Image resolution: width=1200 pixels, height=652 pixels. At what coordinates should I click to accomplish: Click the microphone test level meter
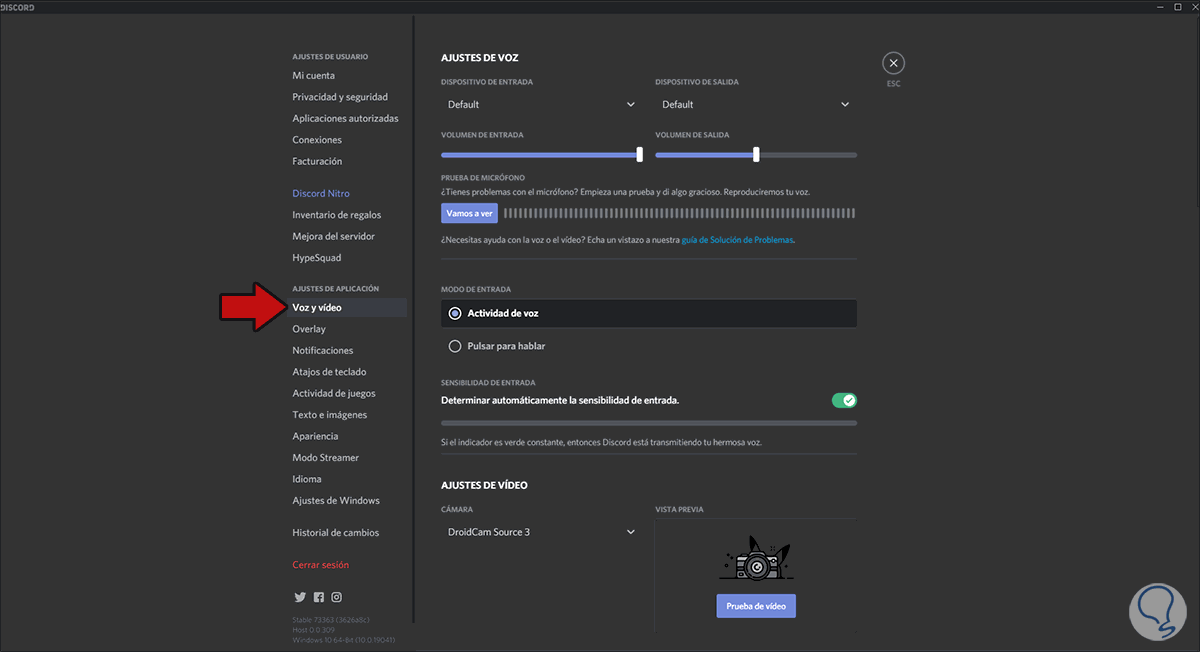[x=680, y=213]
